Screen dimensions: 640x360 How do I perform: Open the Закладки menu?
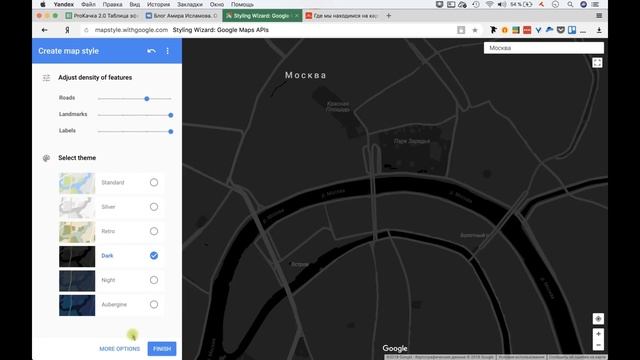(x=190, y=4)
